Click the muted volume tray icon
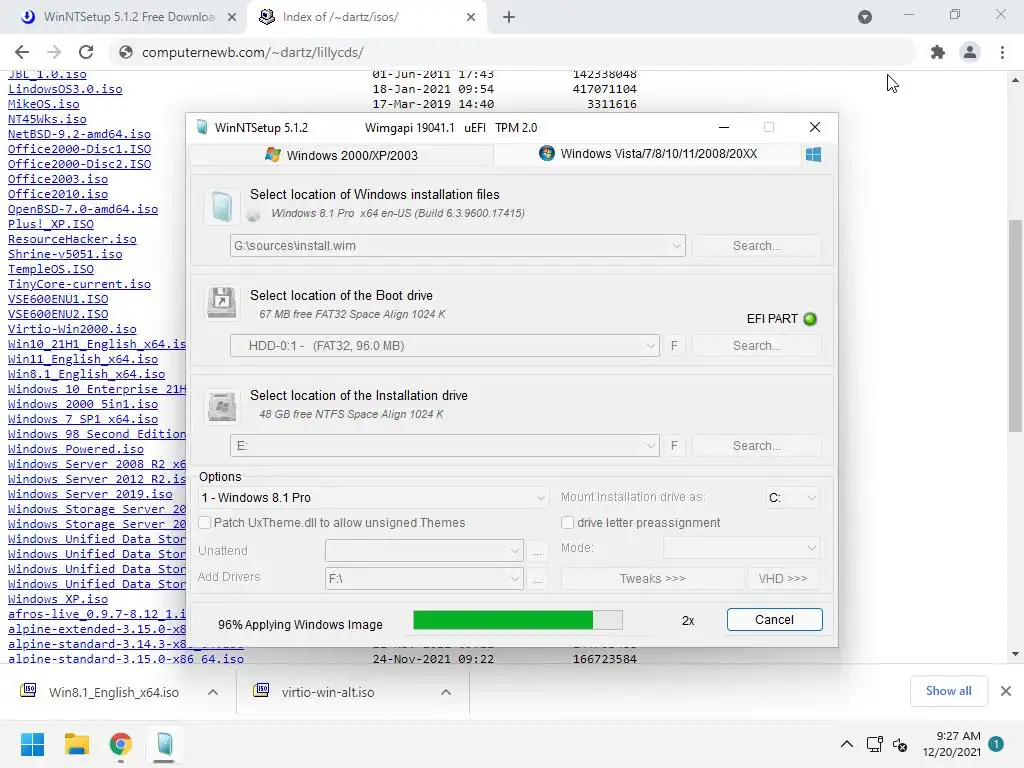This screenshot has height=768, width=1024. click(x=900, y=744)
